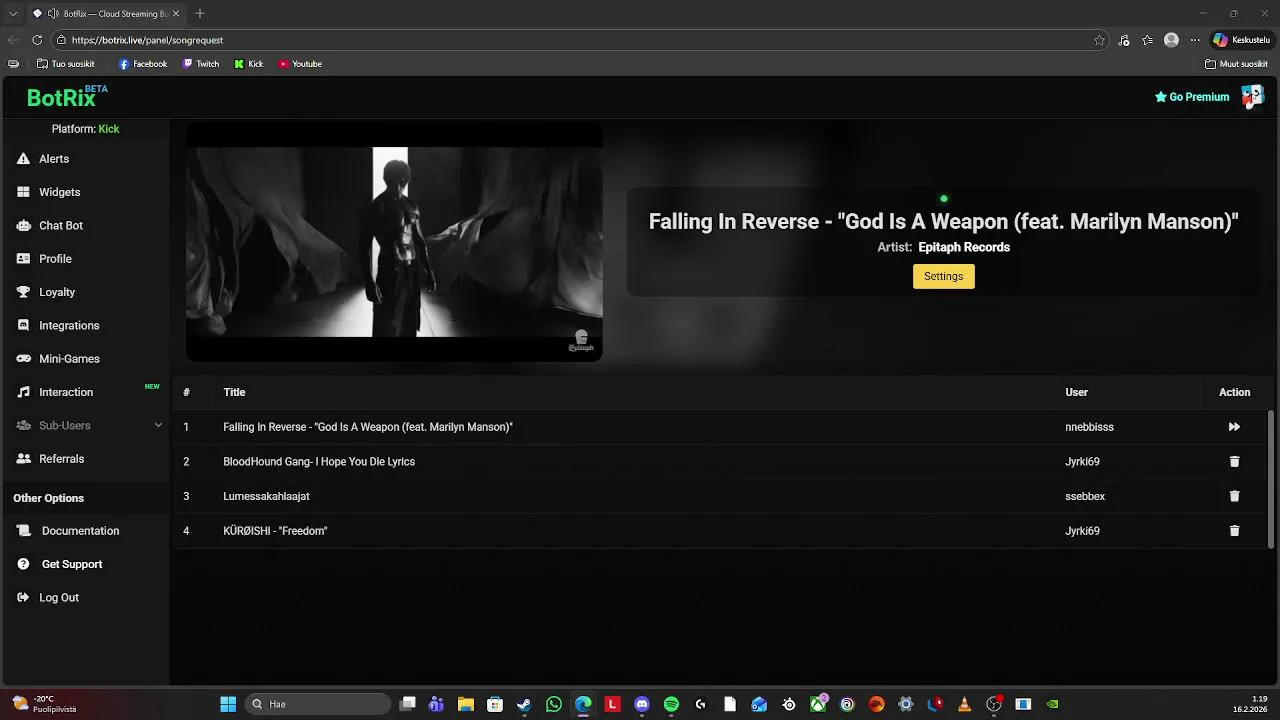
Task: Add page to favorites star
Action: 1099,40
